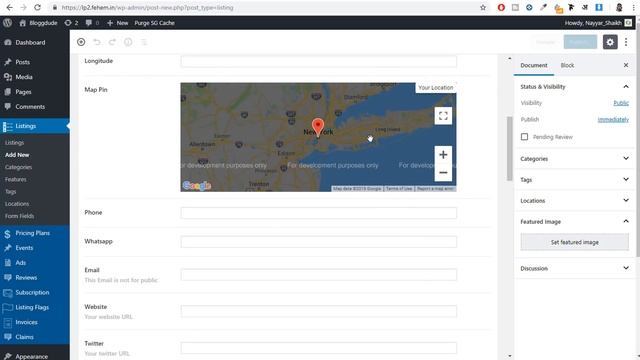640x360 pixels.
Task: Click the Phone input field
Action: point(318,213)
